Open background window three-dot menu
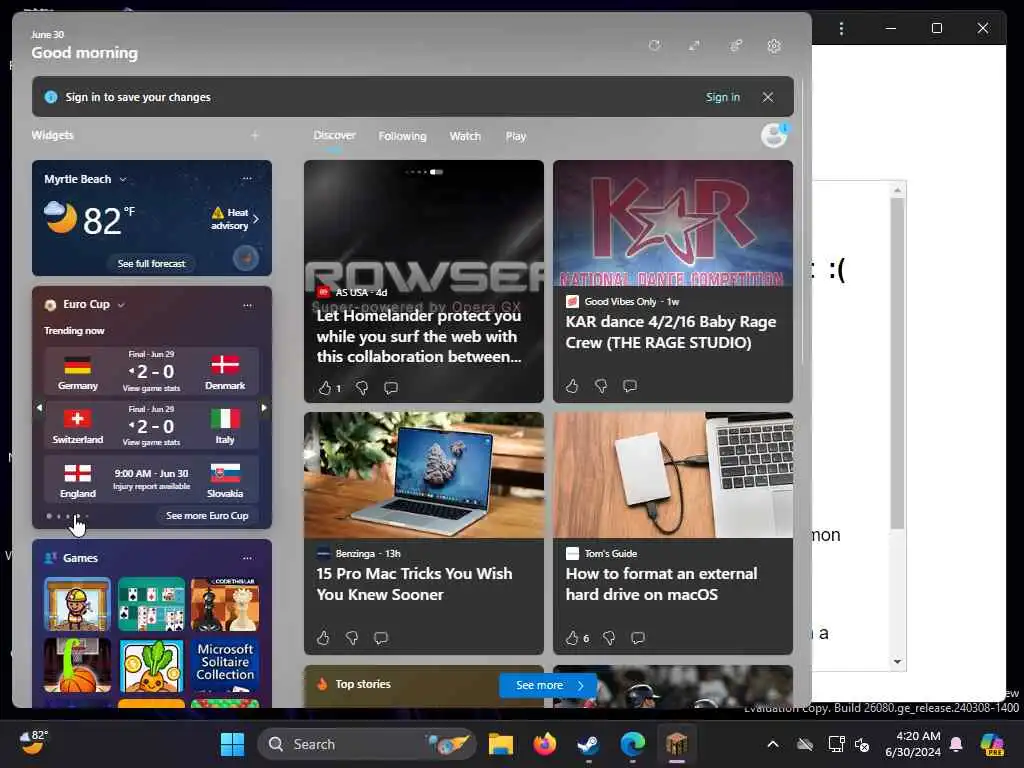Screen dimensions: 1024x768 (841, 28)
